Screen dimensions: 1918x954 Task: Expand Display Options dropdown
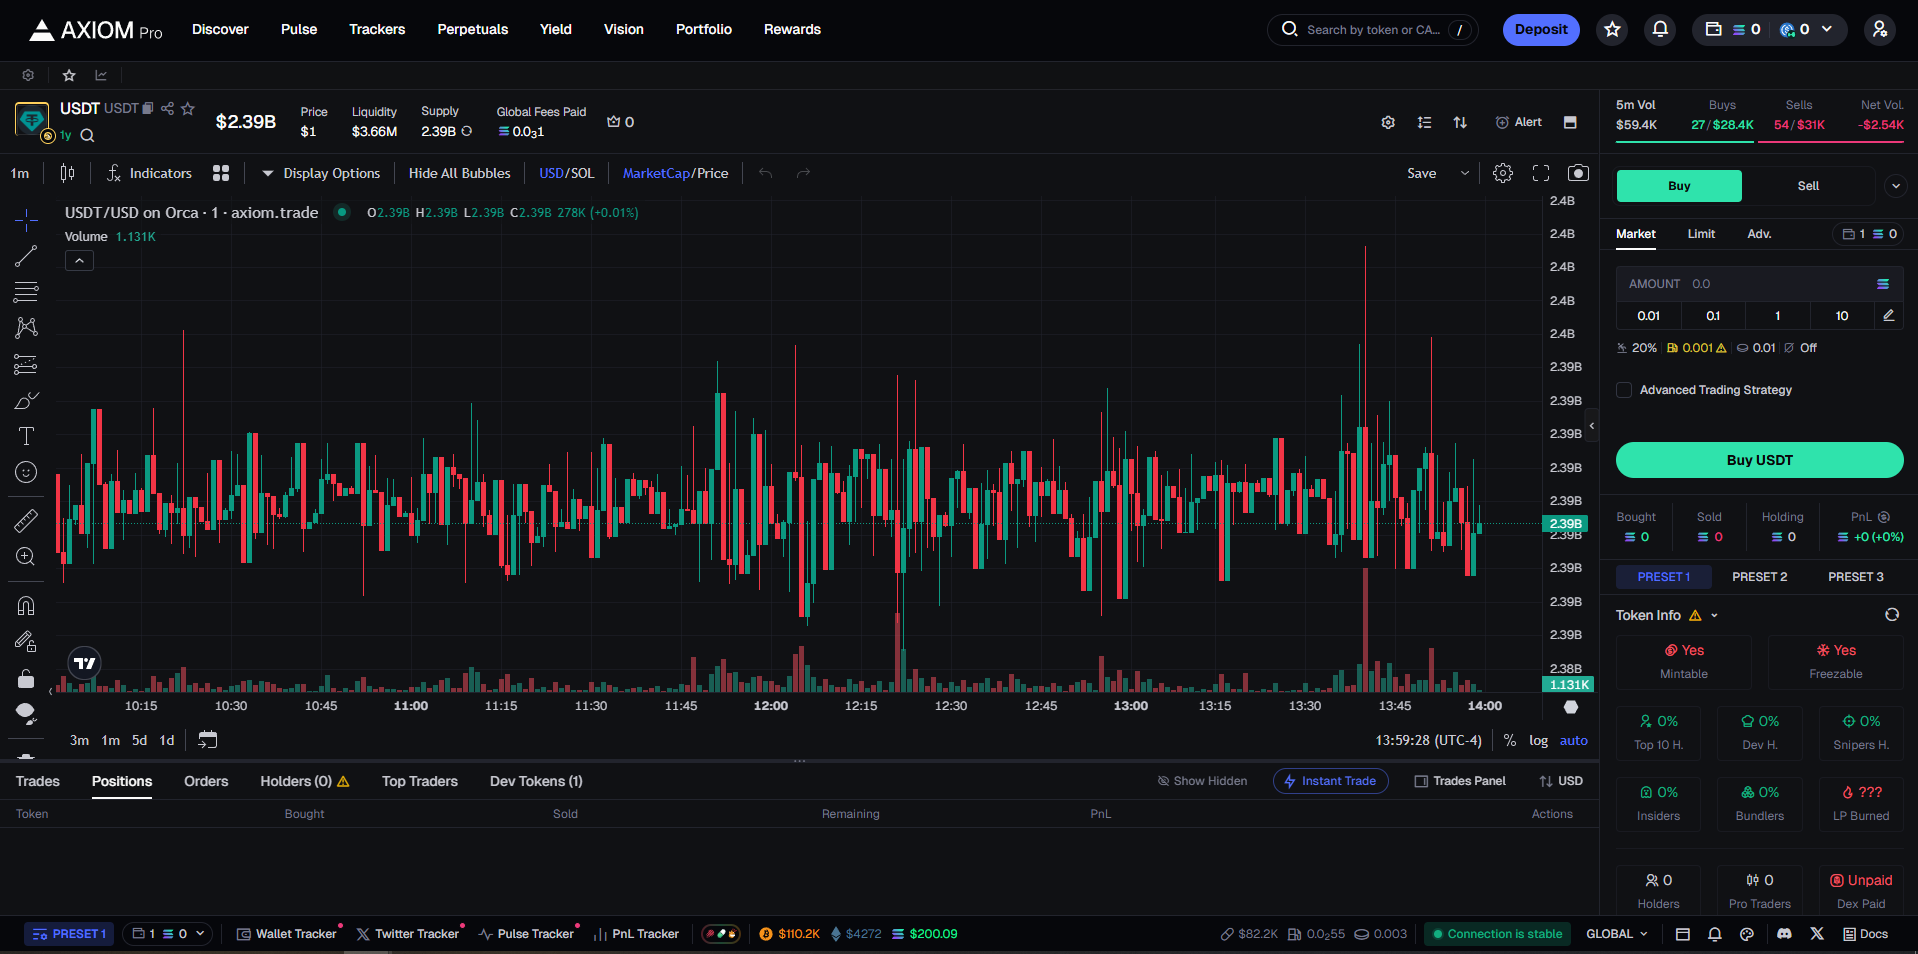pyautogui.click(x=321, y=173)
